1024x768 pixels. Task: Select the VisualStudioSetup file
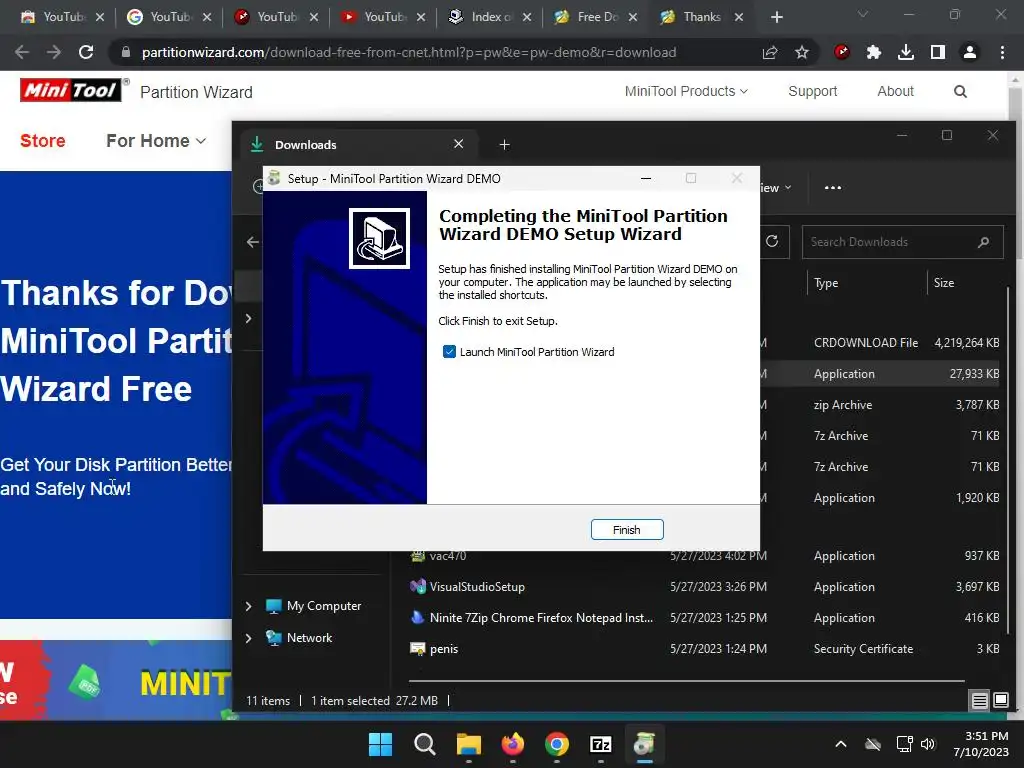coord(704,586)
